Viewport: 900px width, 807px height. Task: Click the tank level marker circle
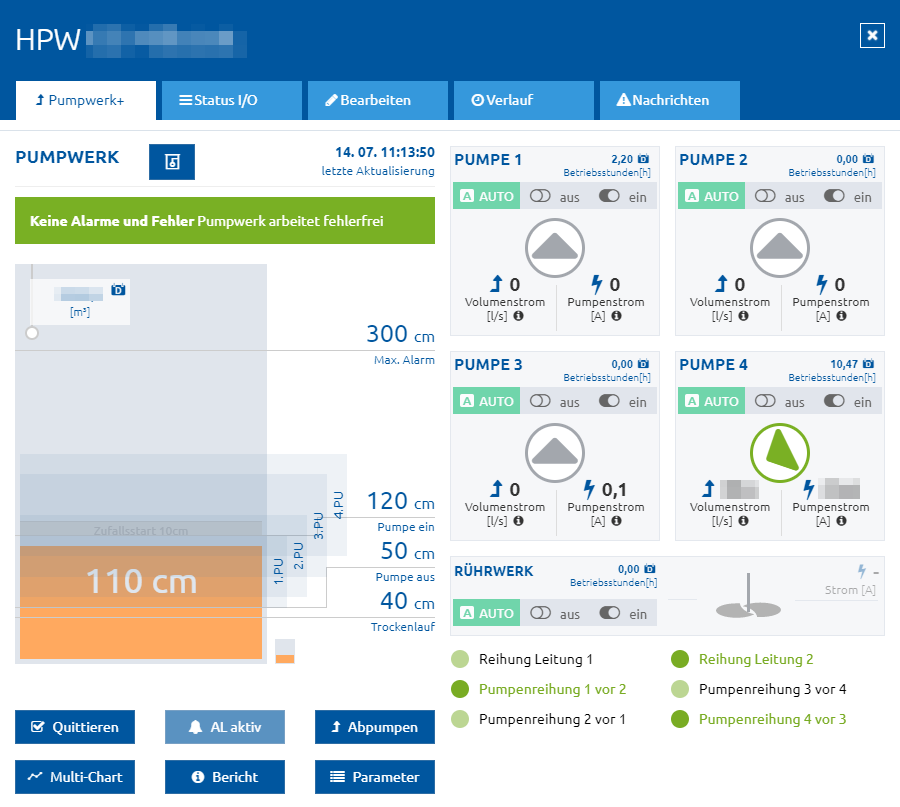[x=32, y=333]
